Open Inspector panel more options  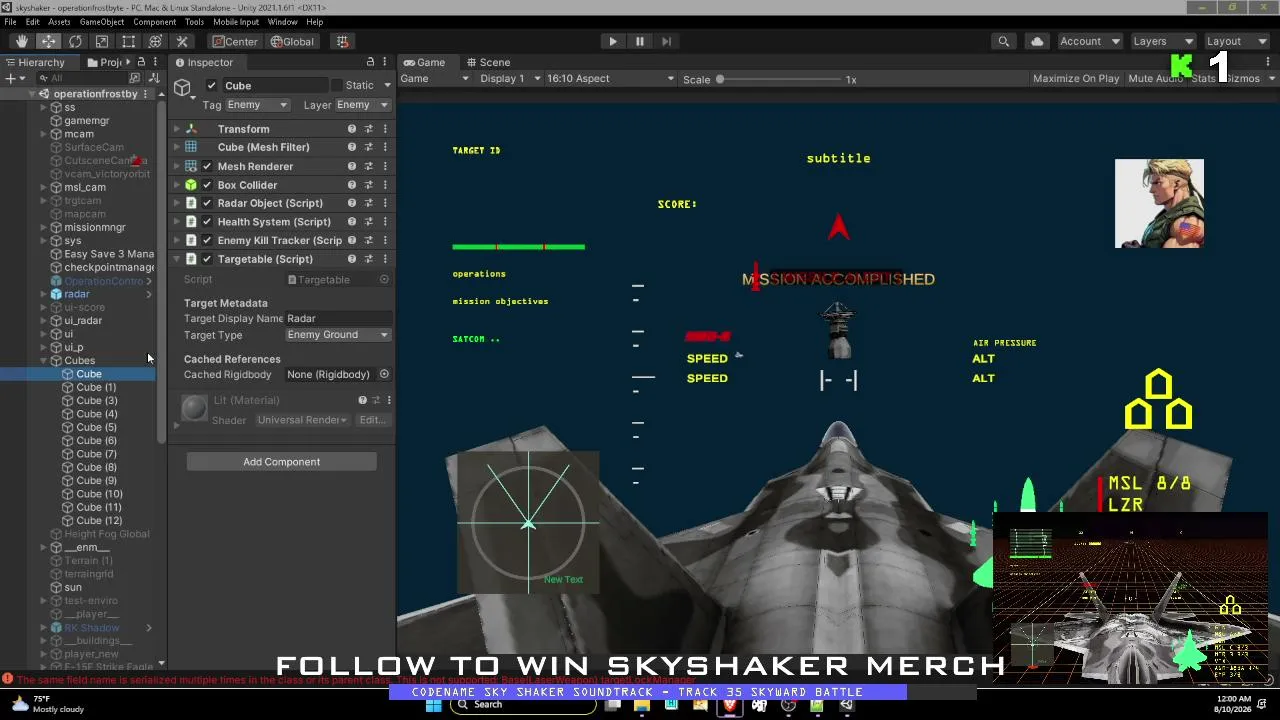385,62
